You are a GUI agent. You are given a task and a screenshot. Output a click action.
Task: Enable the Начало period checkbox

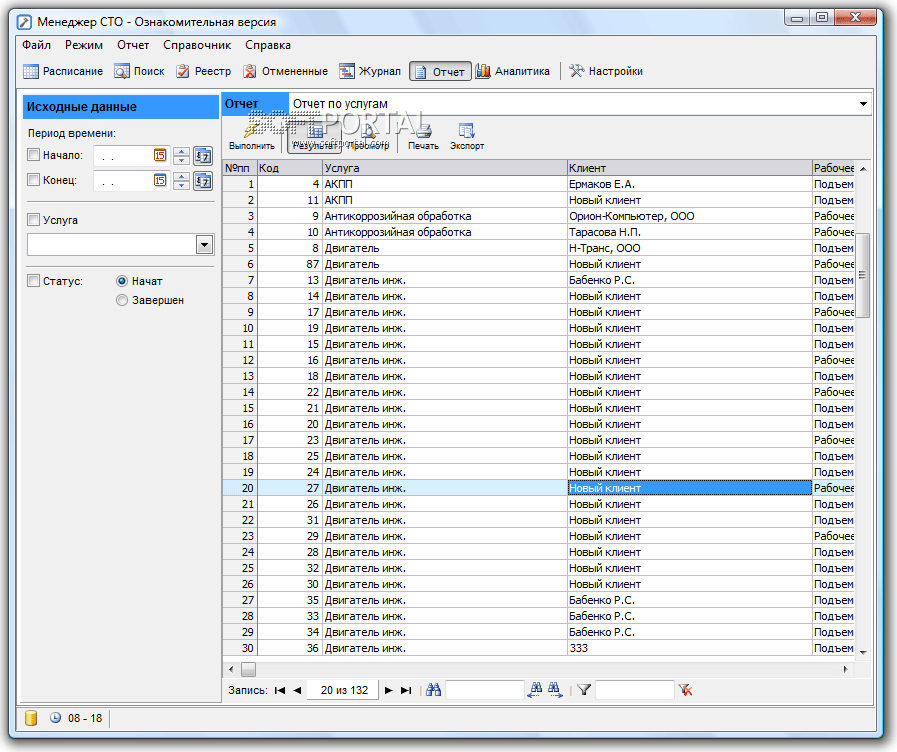pyautogui.click(x=34, y=155)
